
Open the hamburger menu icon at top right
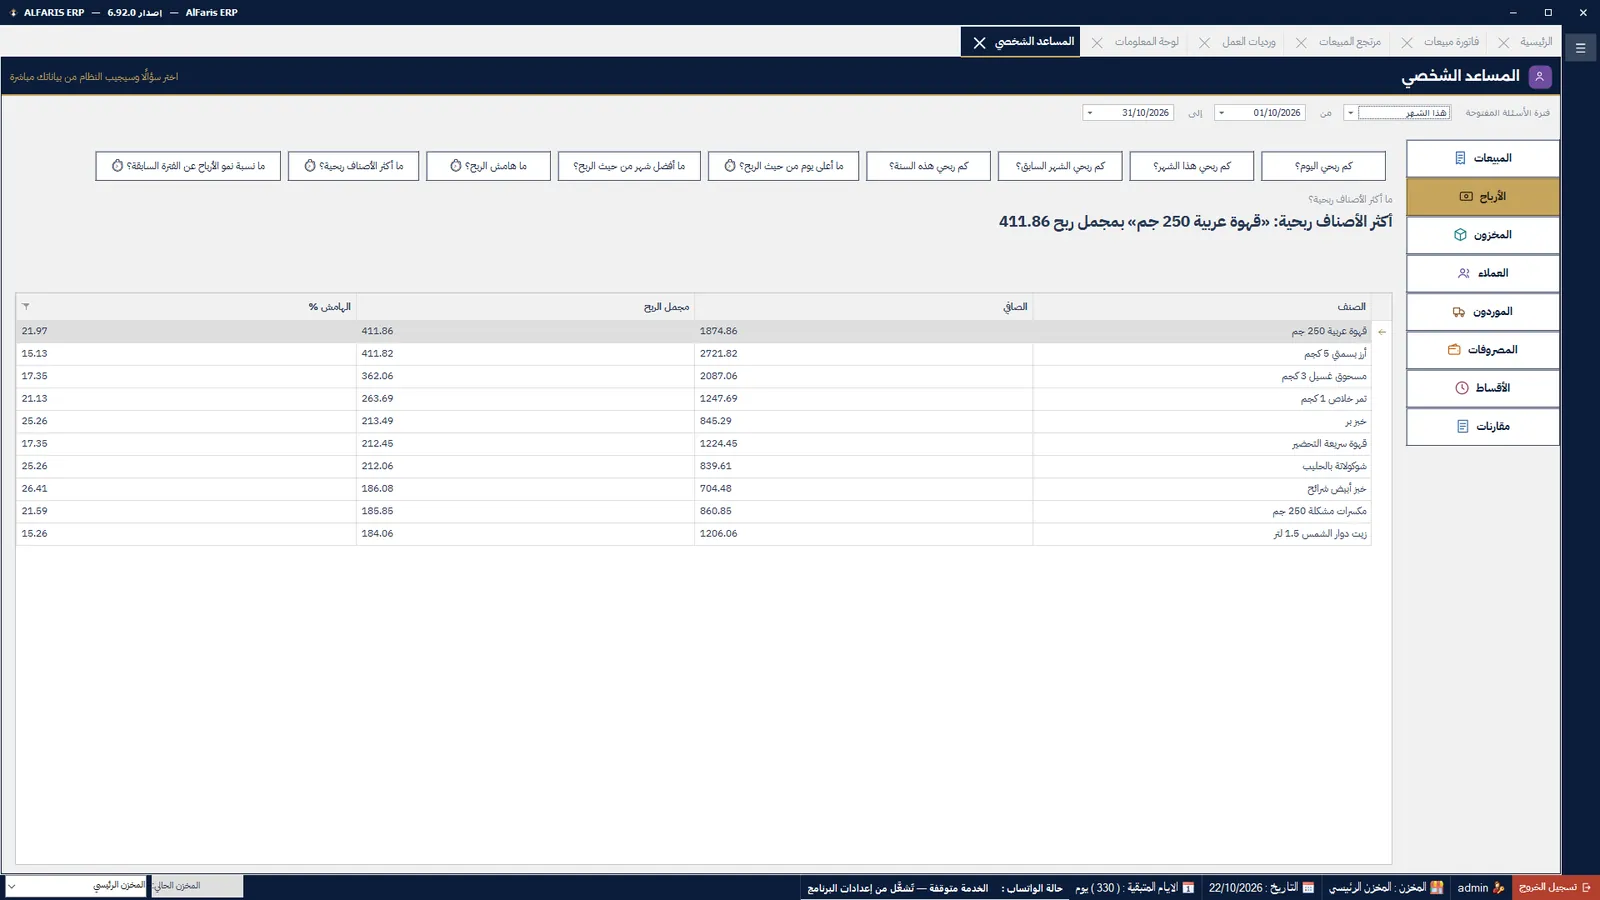(x=1581, y=47)
